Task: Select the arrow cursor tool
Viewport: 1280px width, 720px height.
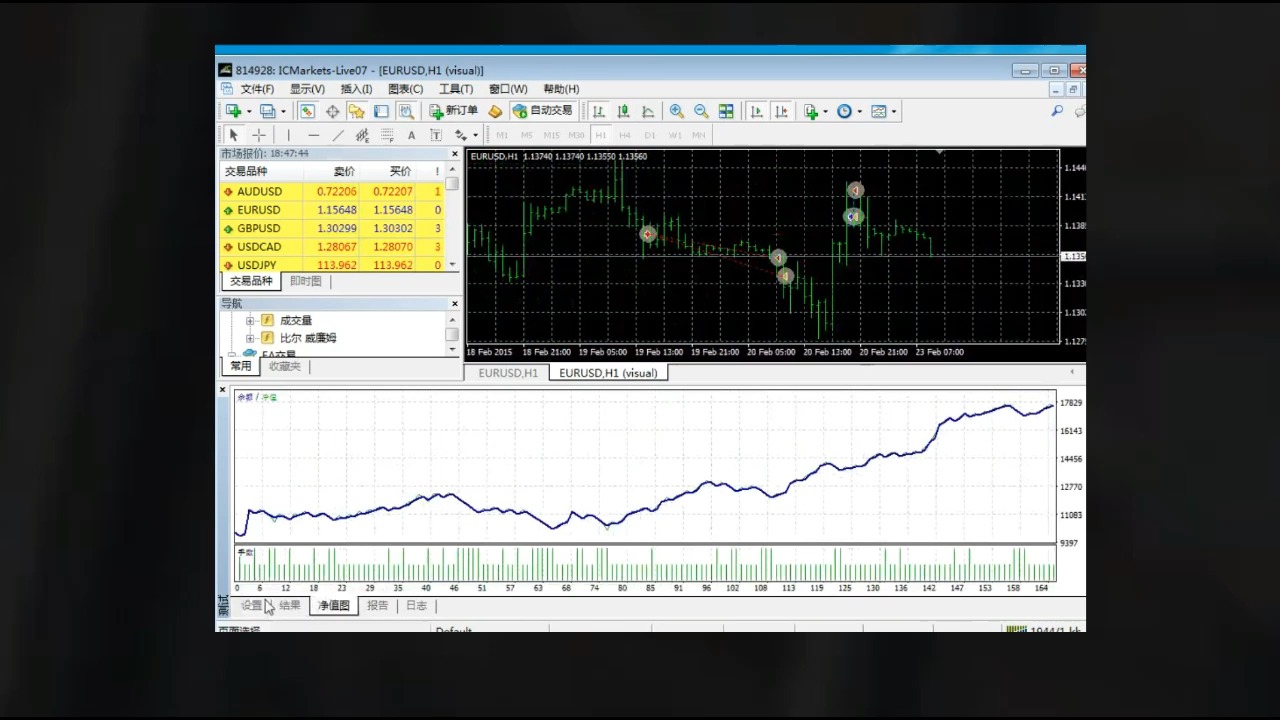Action: (x=233, y=135)
